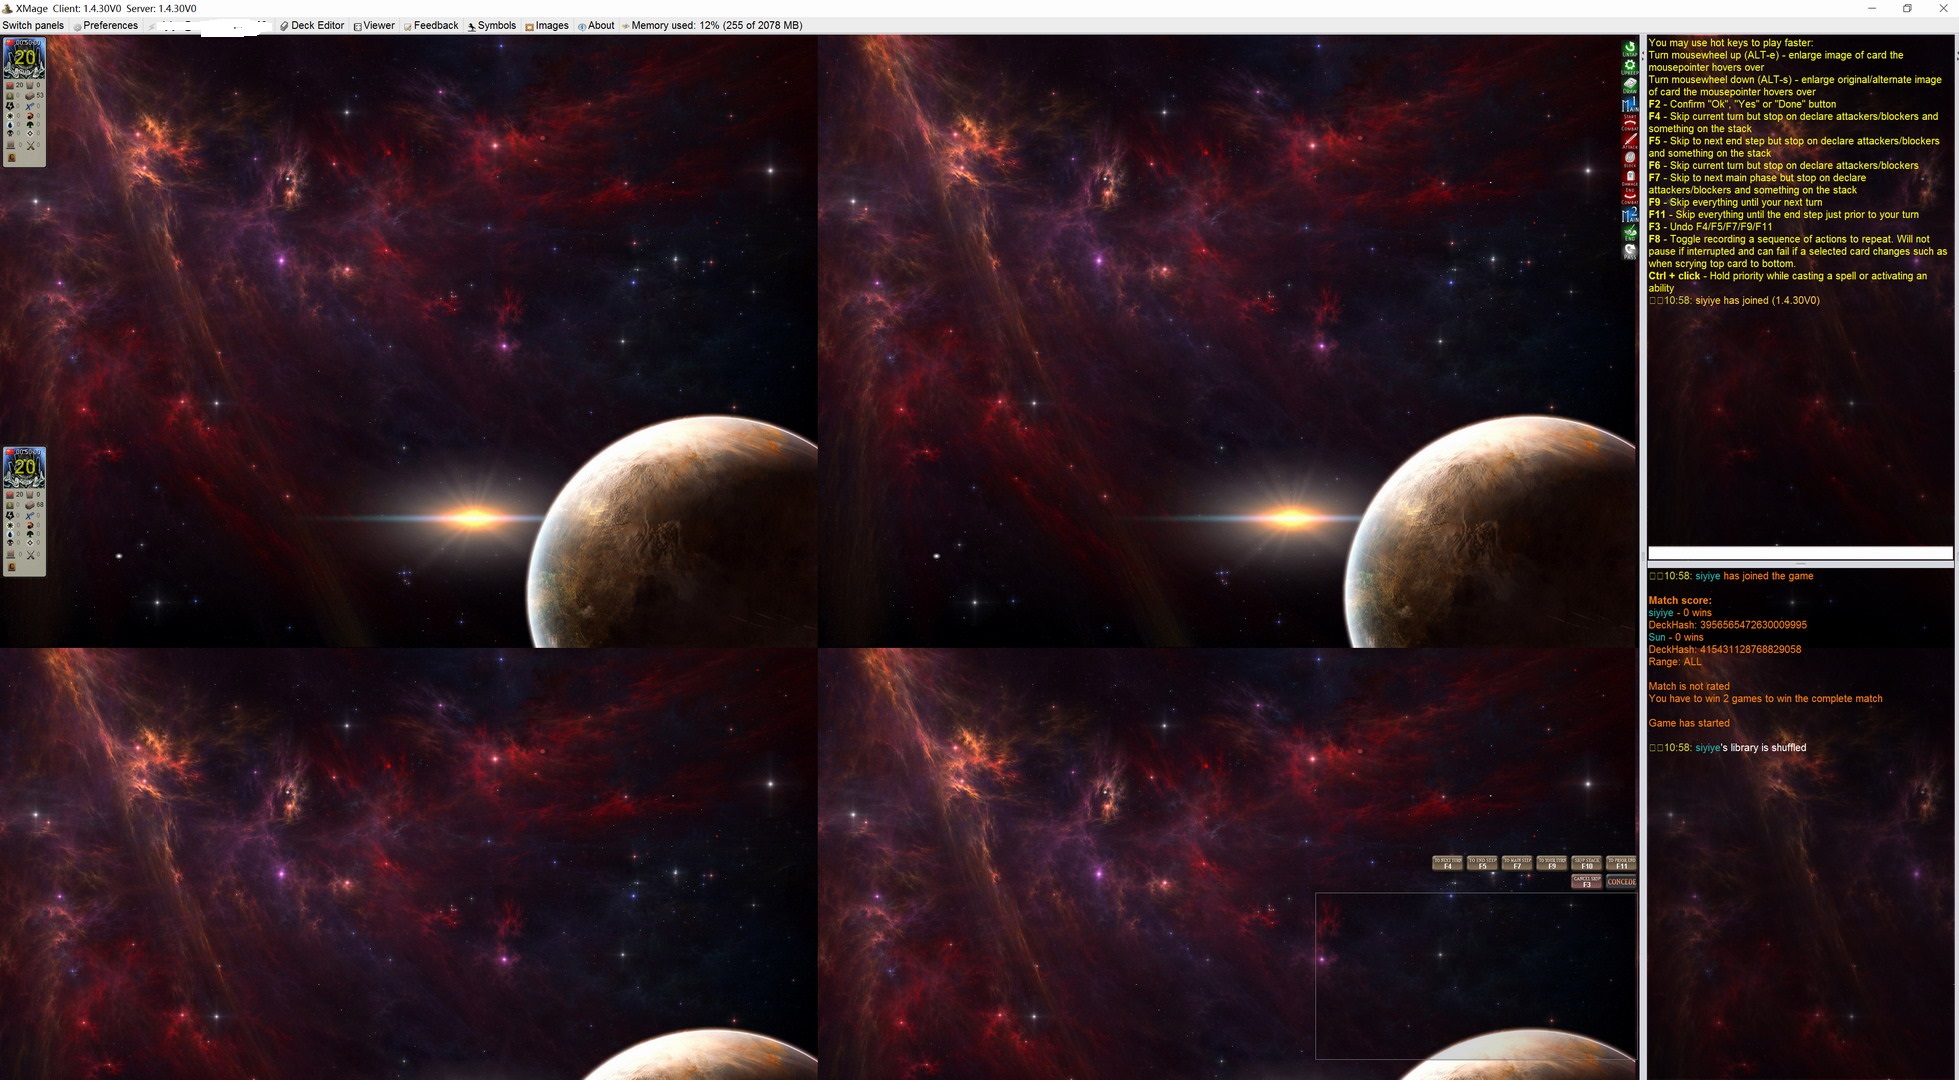Click top player's experience XP counter icon
This screenshot has width=1959, height=1080.
click(30, 106)
